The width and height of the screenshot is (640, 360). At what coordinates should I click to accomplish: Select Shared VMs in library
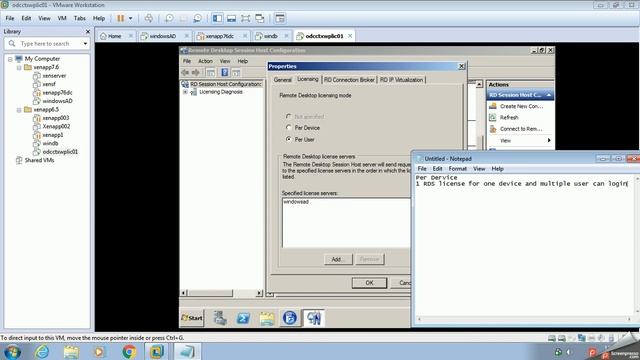tap(39, 160)
